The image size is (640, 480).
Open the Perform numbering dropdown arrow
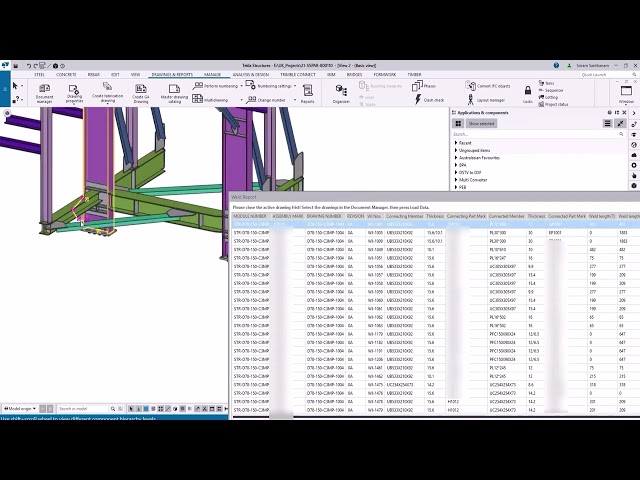pyautogui.click(x=241, y=86)
